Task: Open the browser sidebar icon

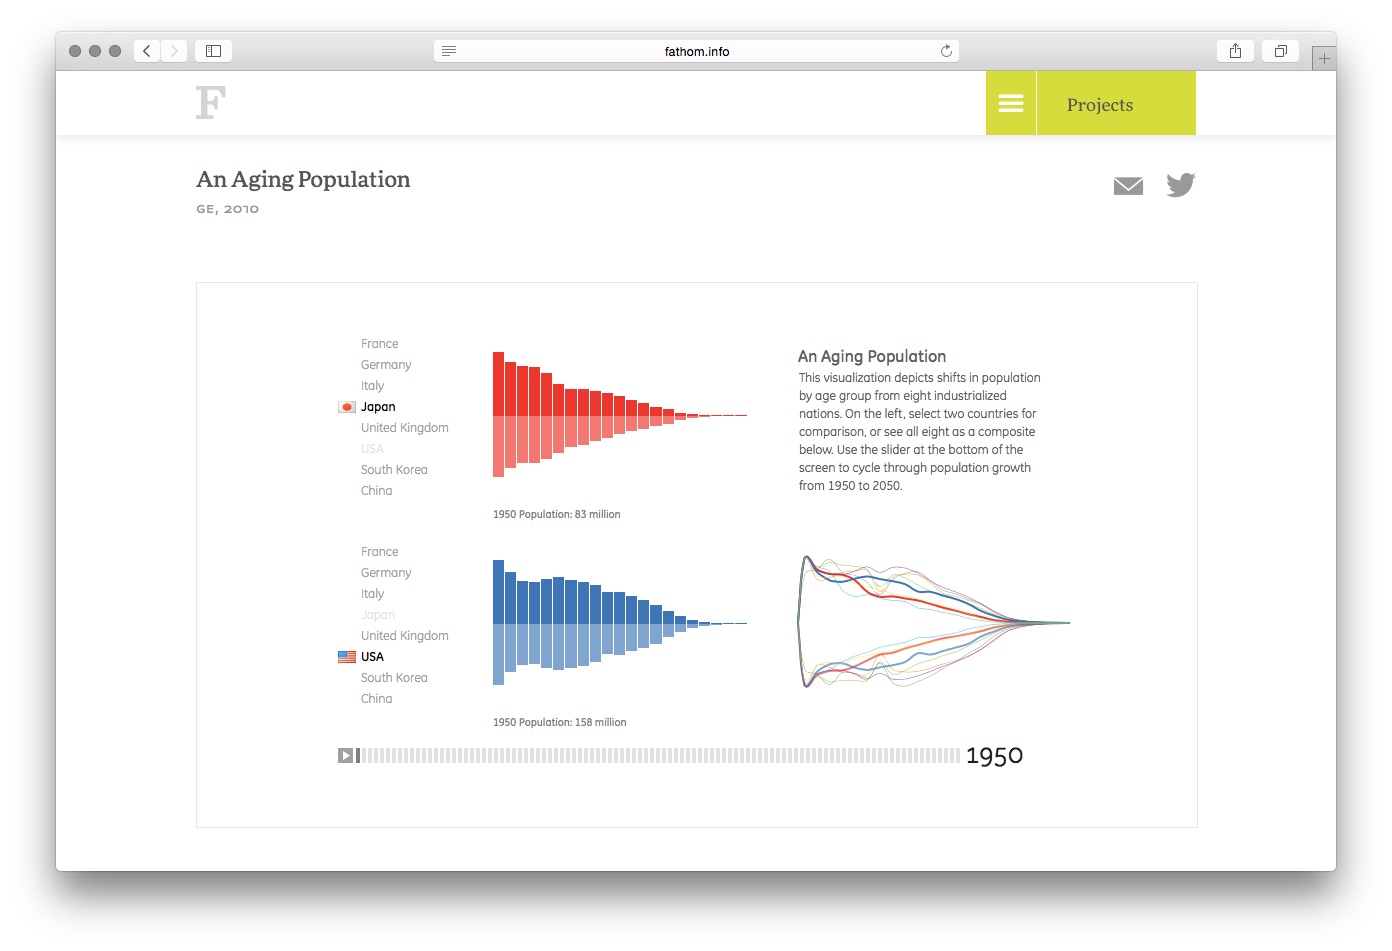Action: (x=212, y=50)
